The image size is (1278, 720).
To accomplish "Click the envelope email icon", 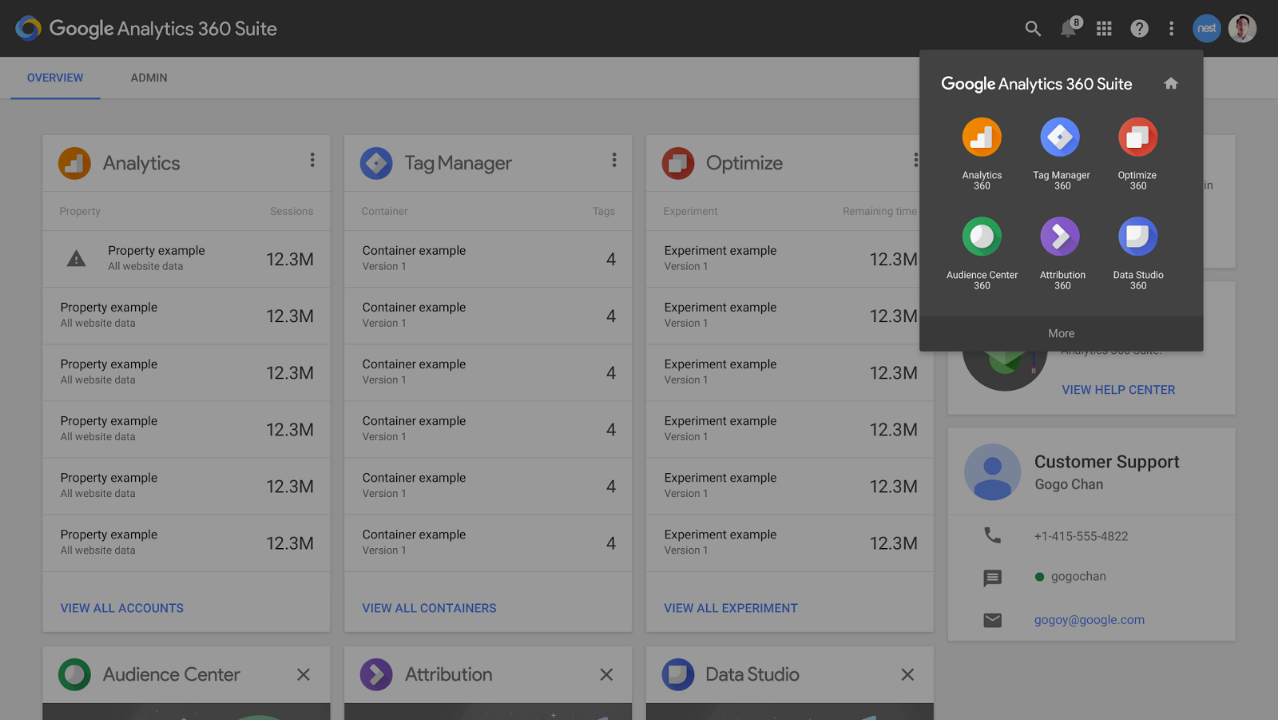I will tap(992, 620).
